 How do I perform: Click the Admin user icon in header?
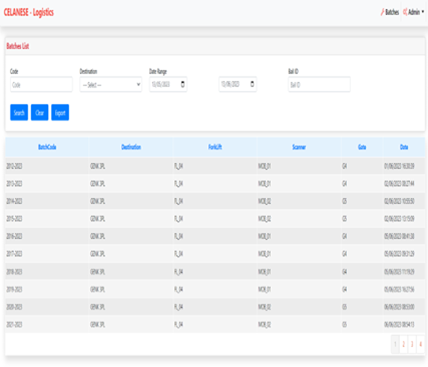pos(405,12)
